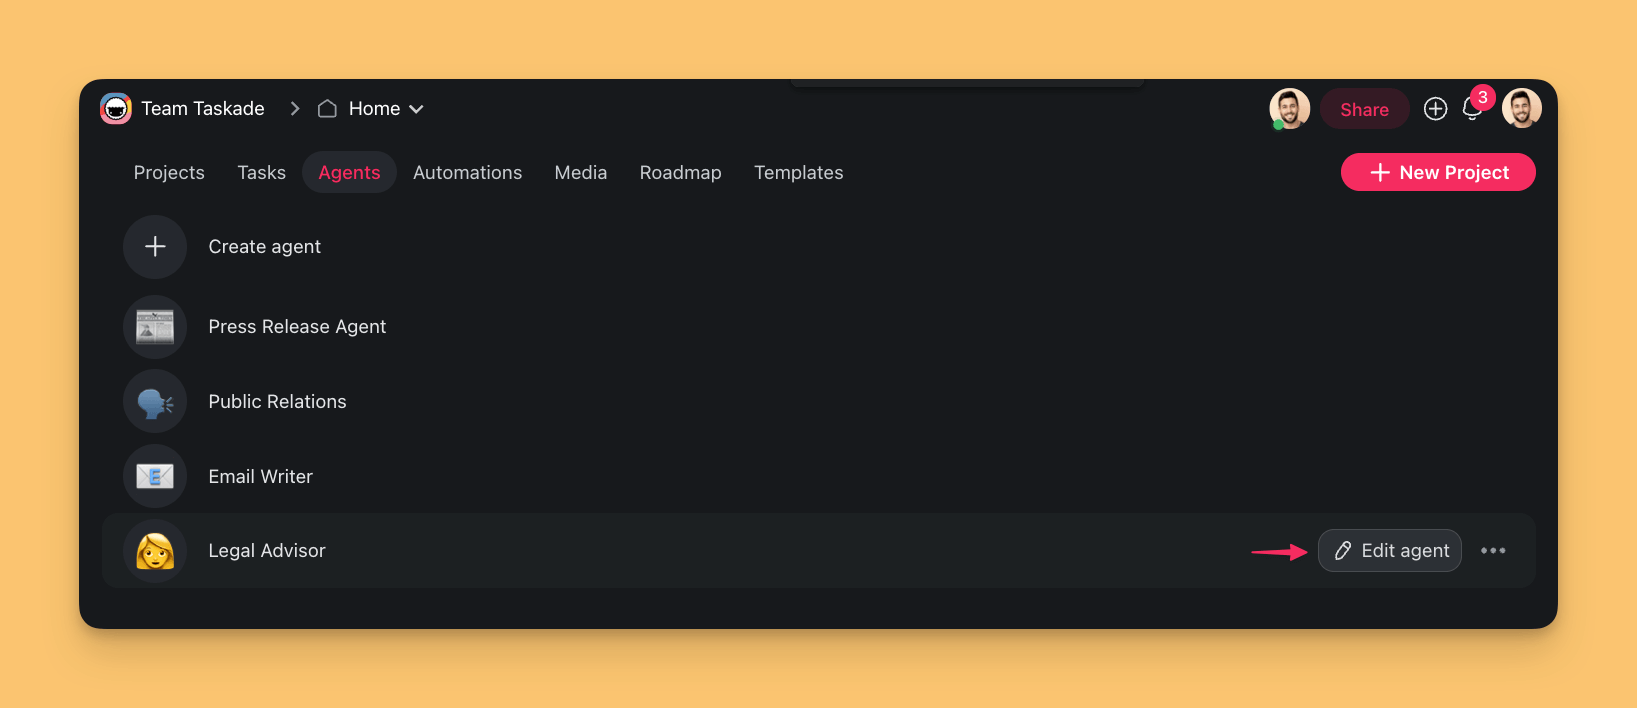
Task: Click the Edit agent button
Action: click(x=1389, y=551)
